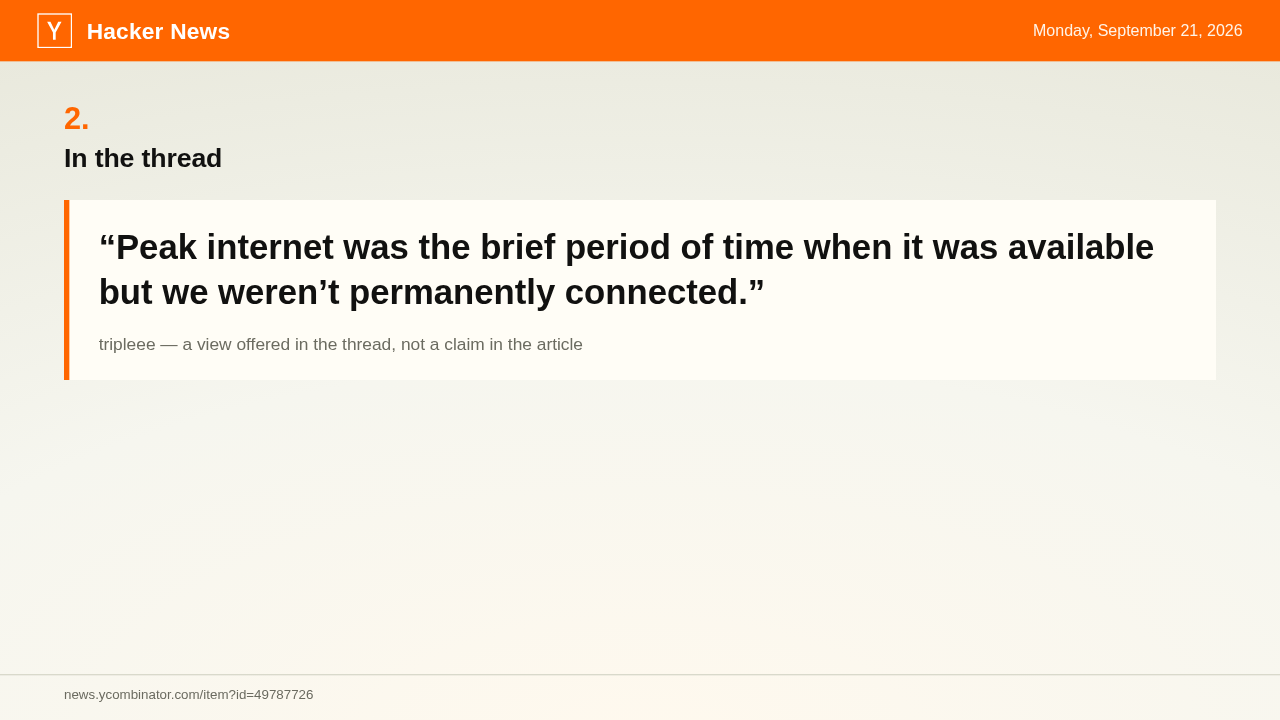Click item id 49787726 in footer URL
This screenshot has width=1280, height=720.
point(283,695)
